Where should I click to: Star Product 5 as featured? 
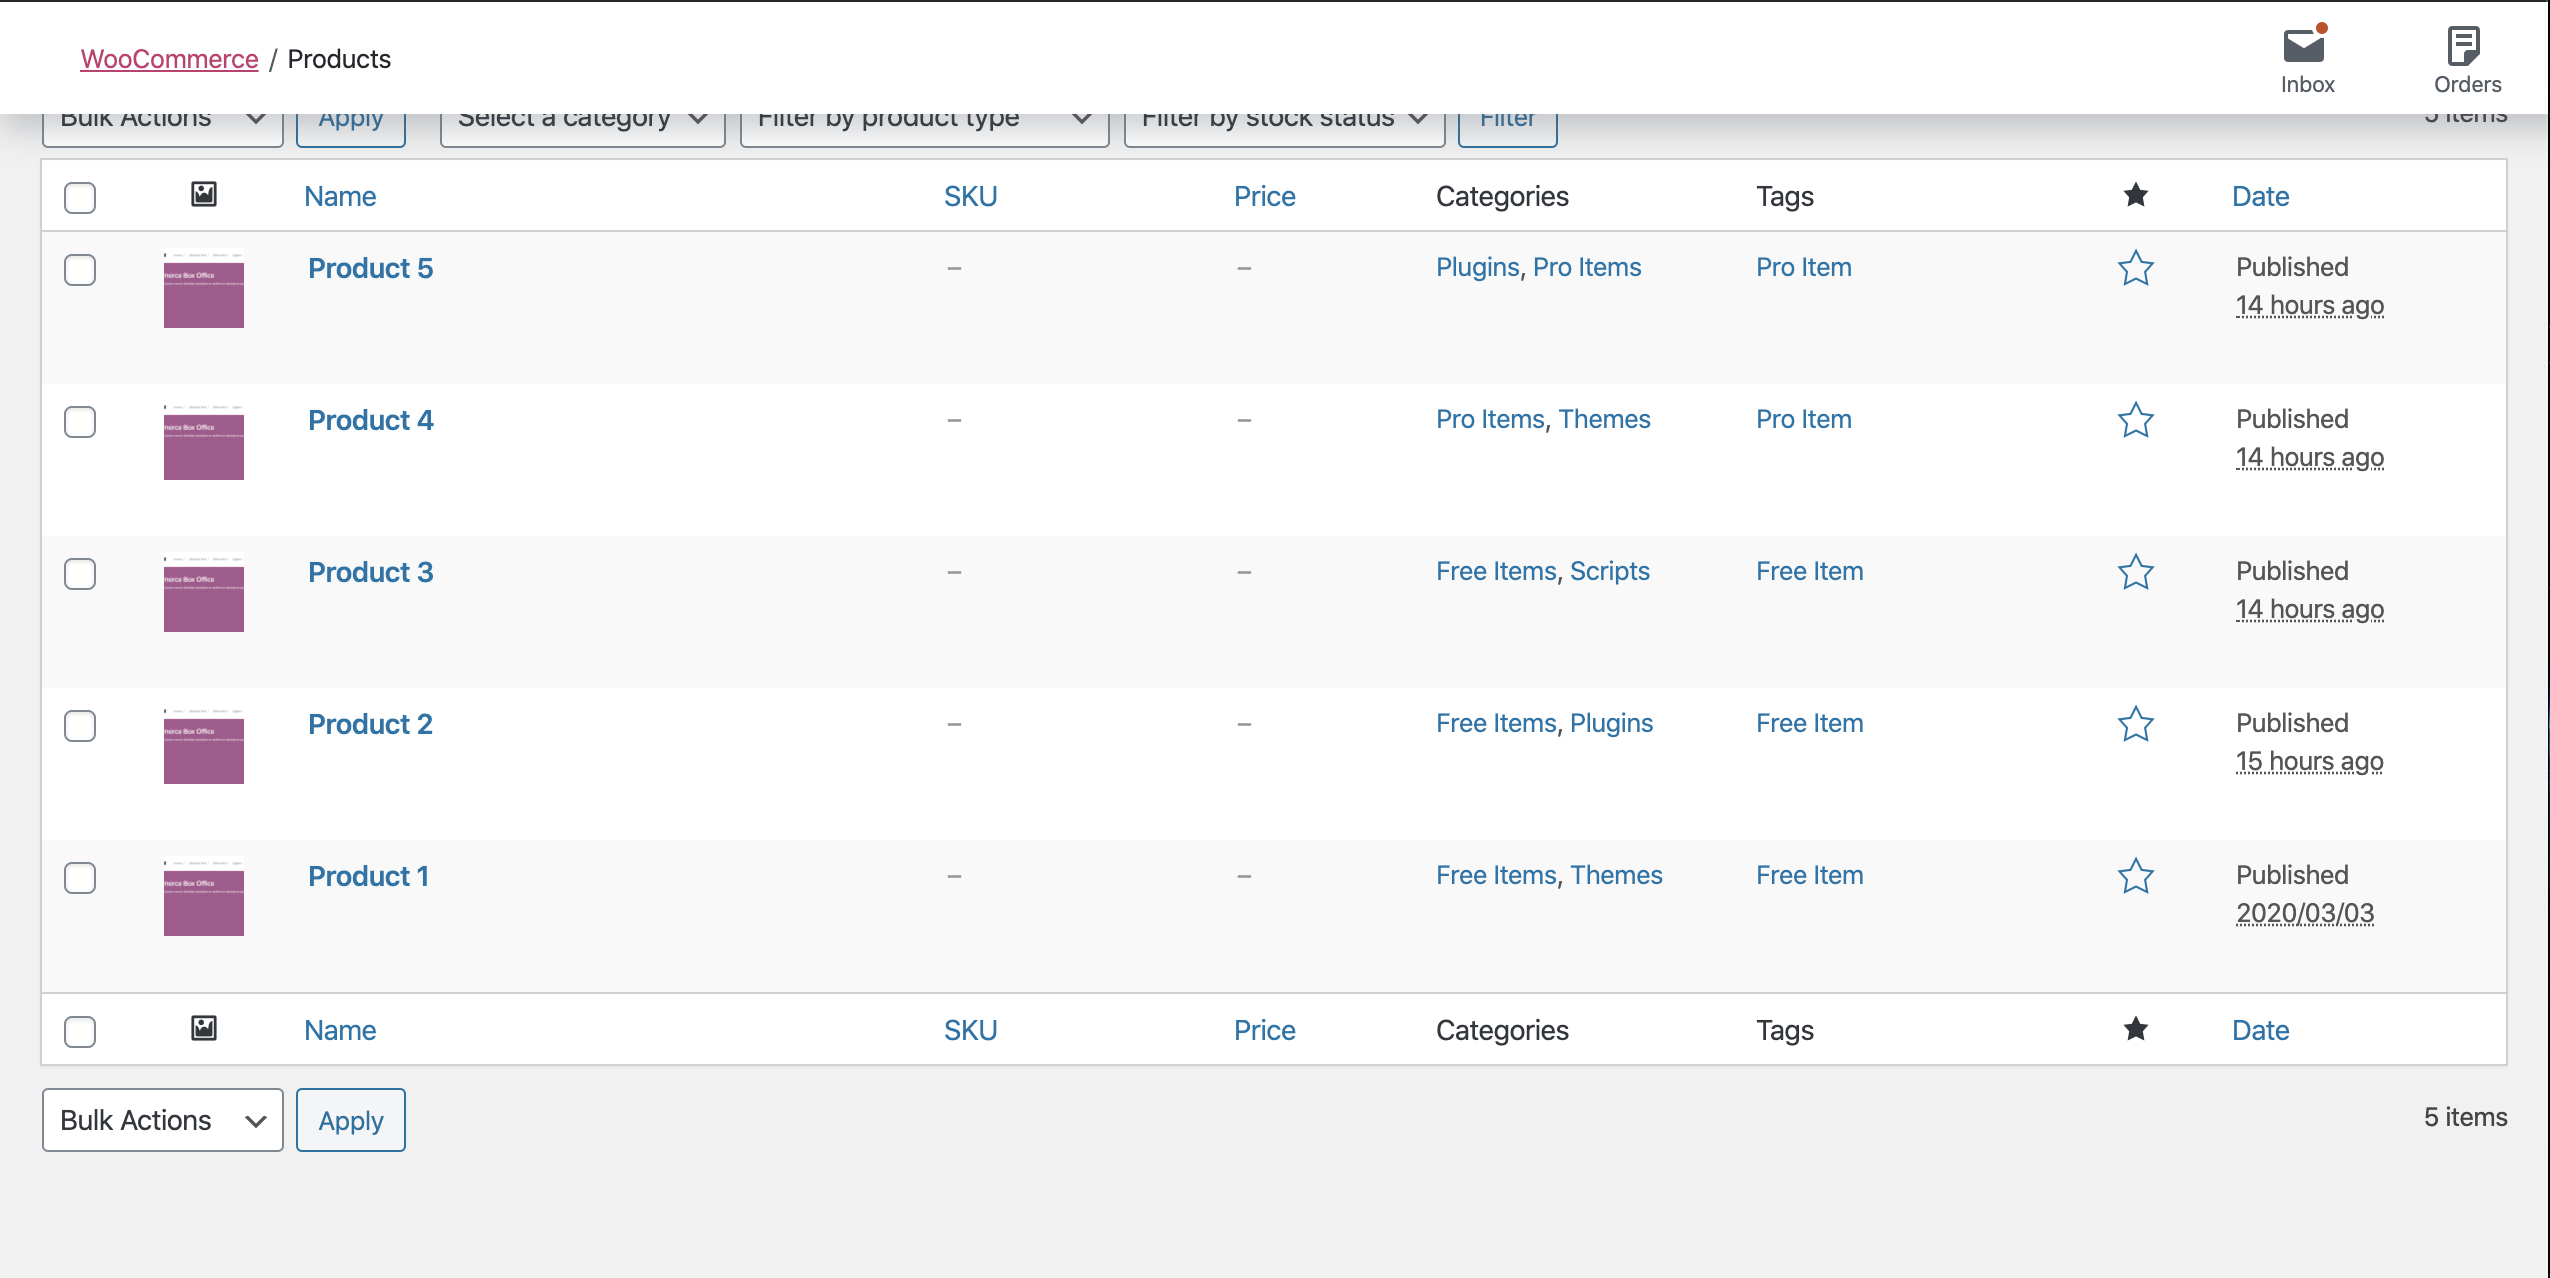[2135, 268]
